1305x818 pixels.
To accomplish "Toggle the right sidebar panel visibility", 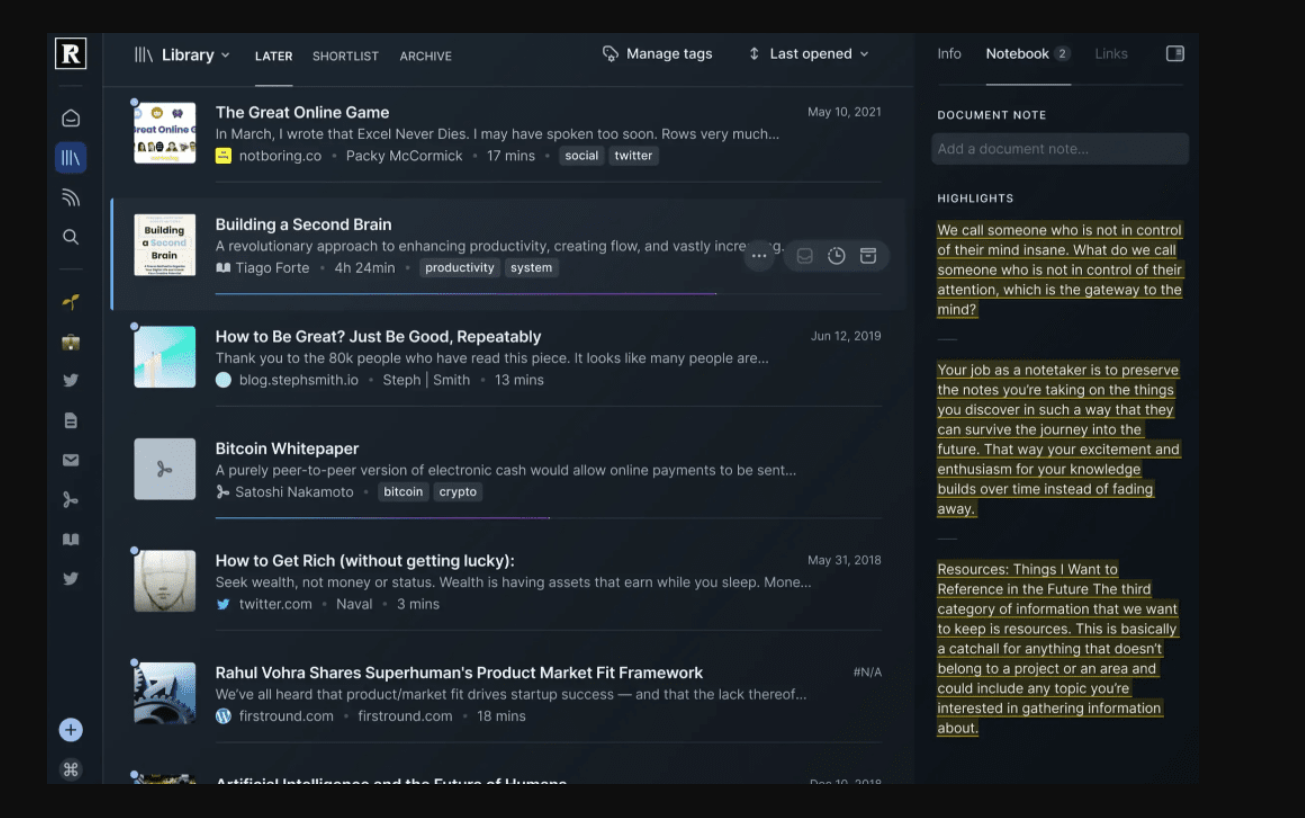I will point(1175,54).
